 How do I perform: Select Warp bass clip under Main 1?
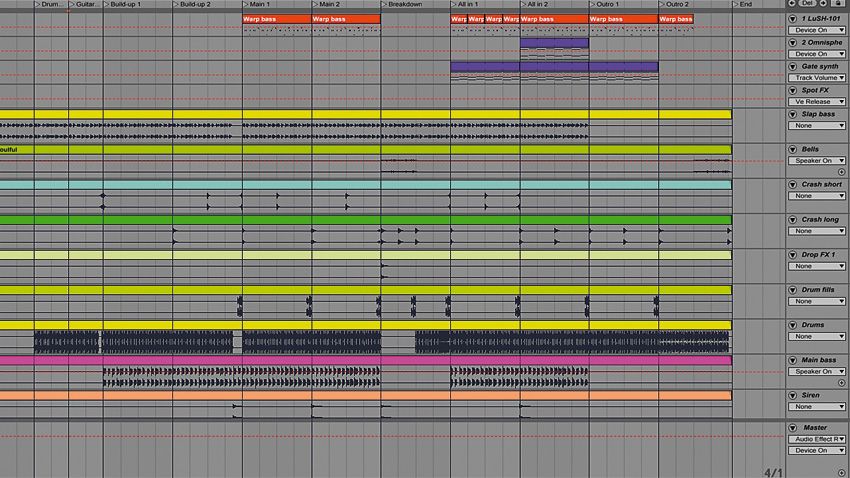coord(277,19)
